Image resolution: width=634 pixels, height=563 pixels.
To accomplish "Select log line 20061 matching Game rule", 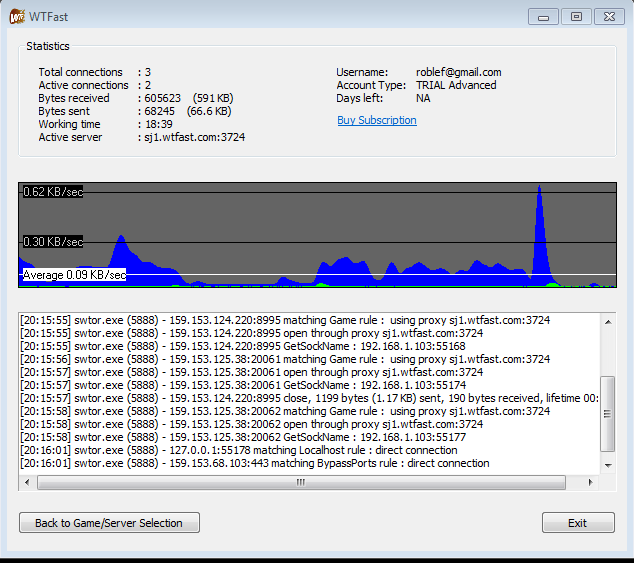I will [x=285, y=359].
